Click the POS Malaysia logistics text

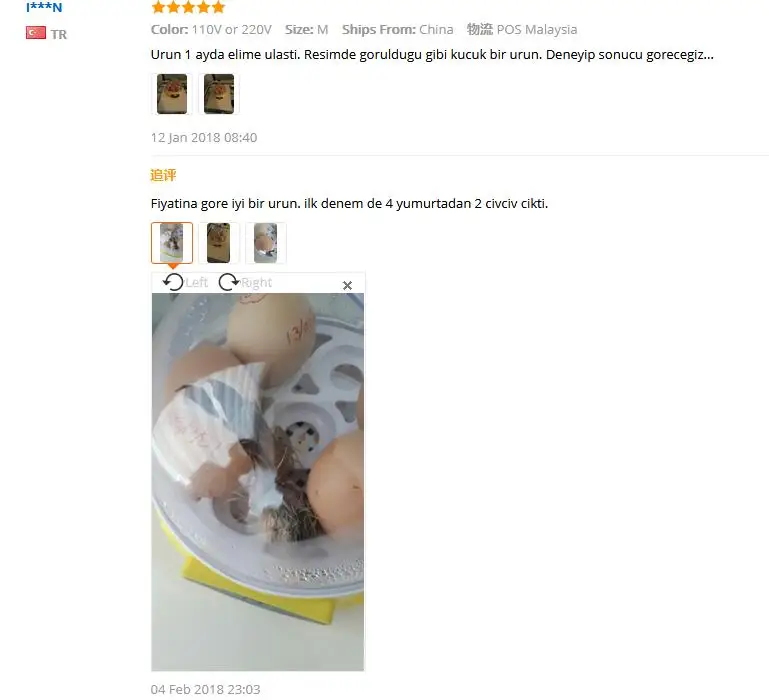pyautogui.click(x=537, y=29)
